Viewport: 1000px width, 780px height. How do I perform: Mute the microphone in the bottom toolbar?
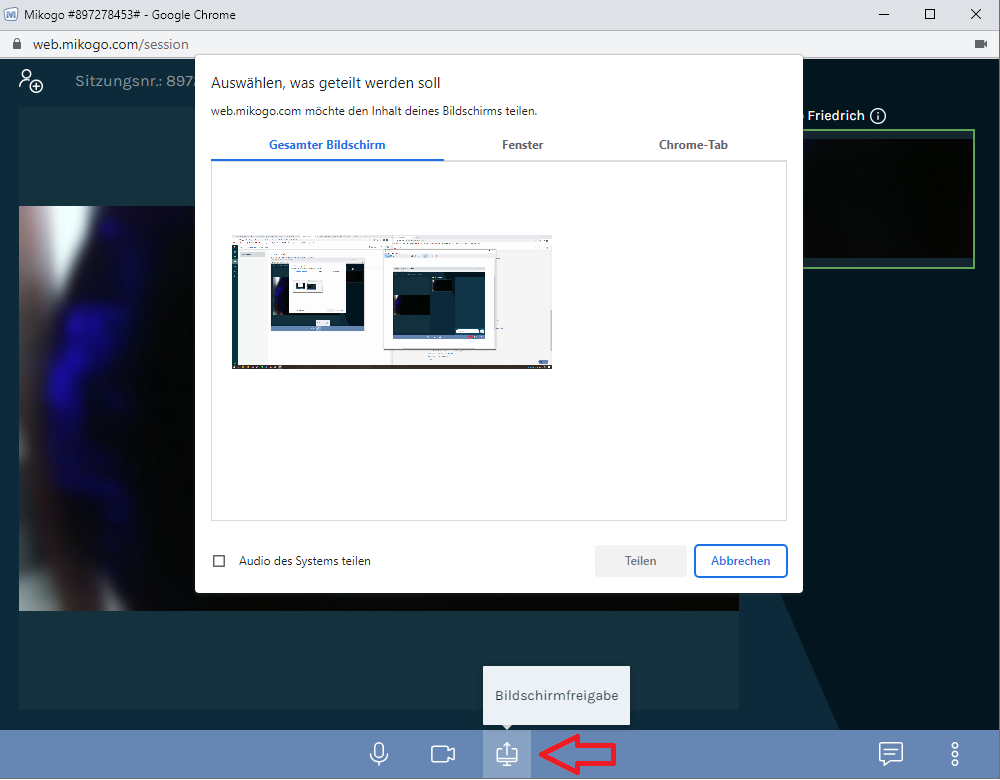point(379,753)
